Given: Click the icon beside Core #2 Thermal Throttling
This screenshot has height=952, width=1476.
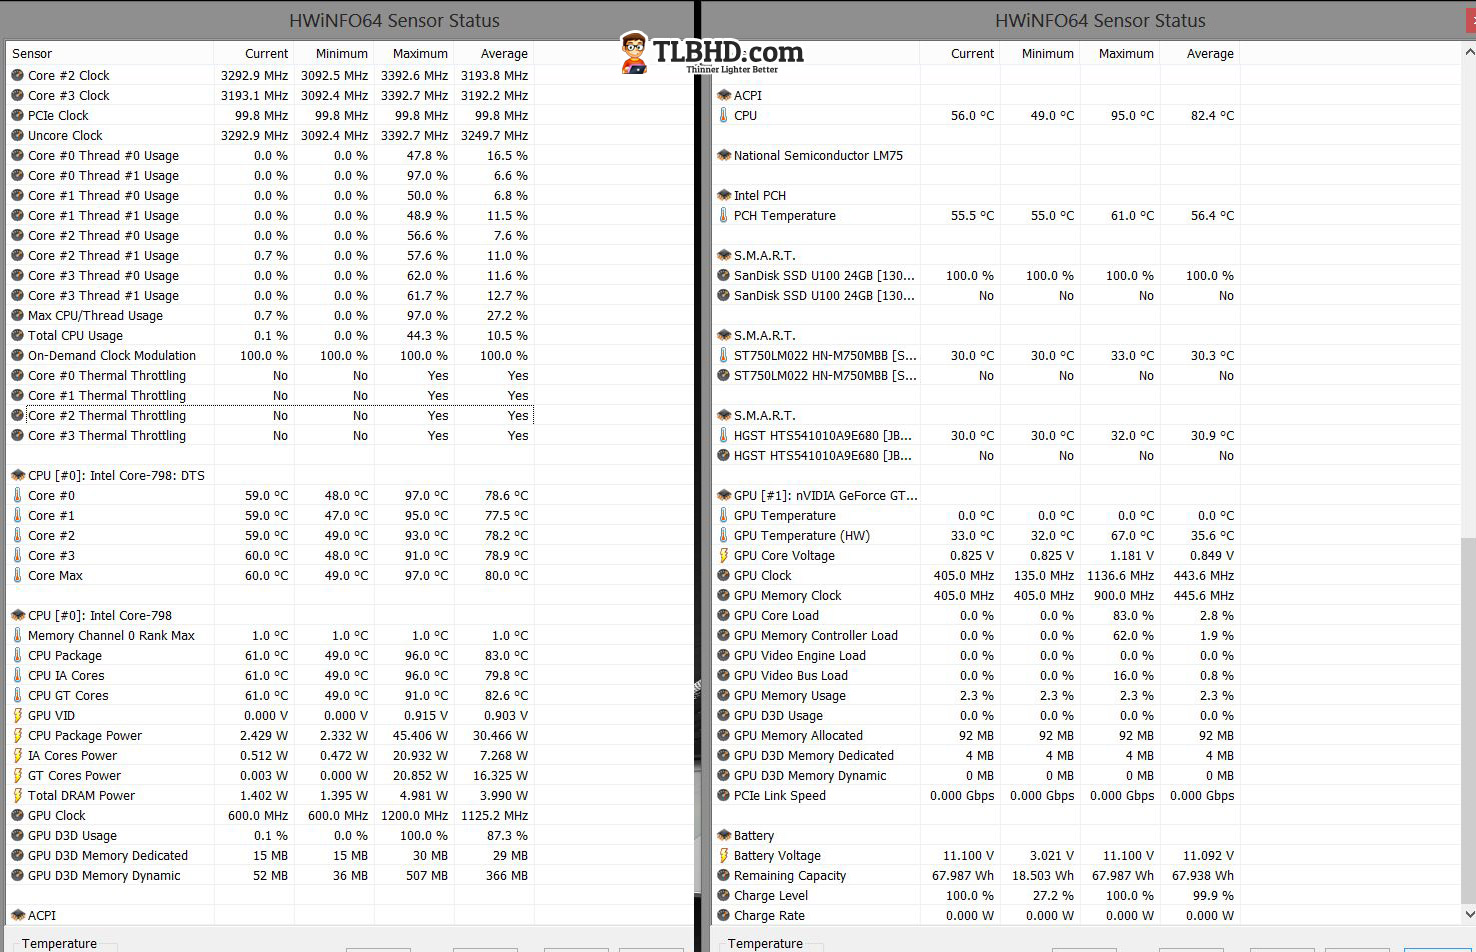Looking at the screenshot, I should click(x=17, y=415).
